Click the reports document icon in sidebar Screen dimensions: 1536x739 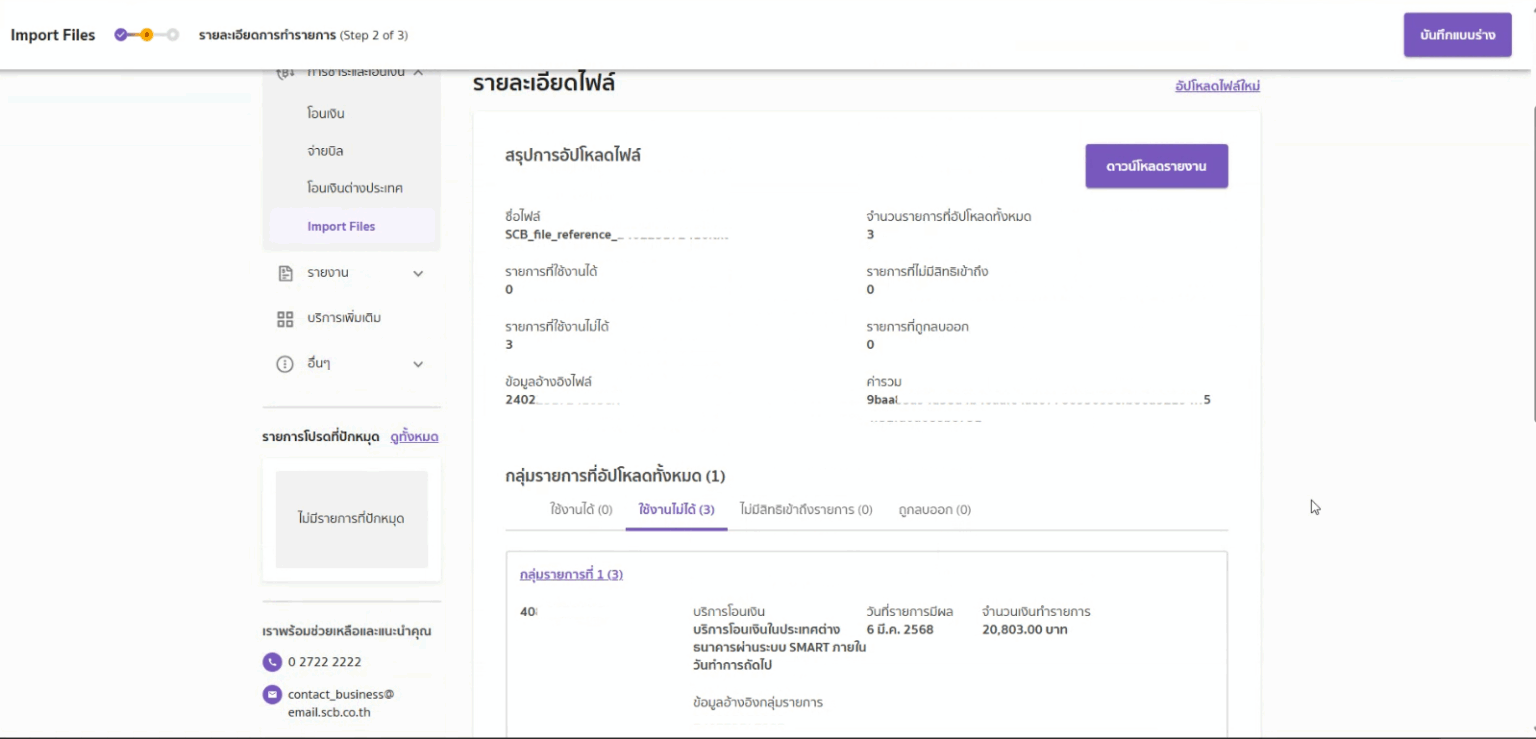(x=285, y=273)
